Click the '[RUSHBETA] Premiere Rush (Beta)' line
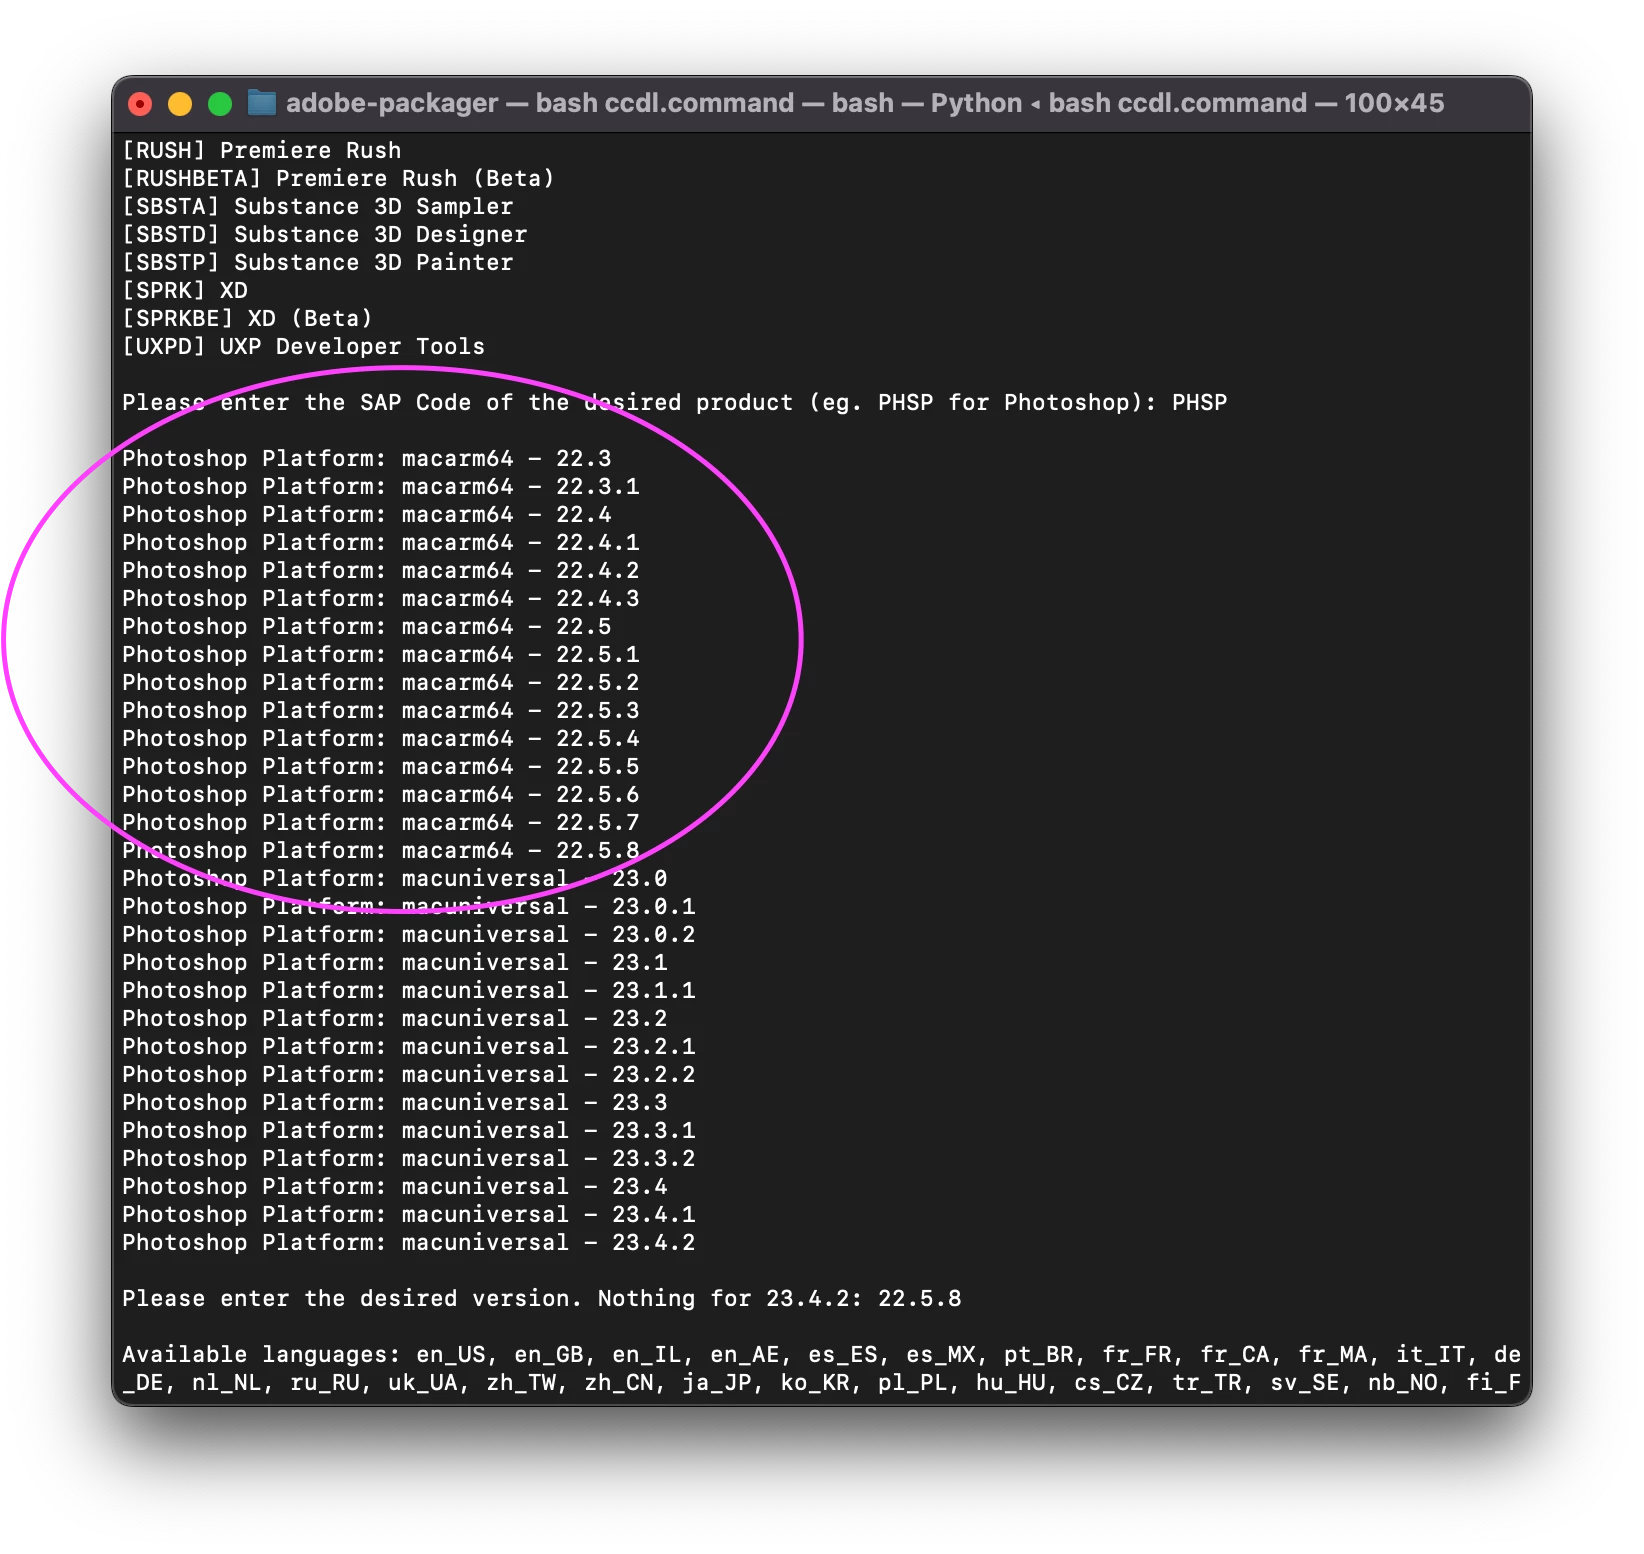The width and height of the screenshot is (1644, 1554). [338, 179]
